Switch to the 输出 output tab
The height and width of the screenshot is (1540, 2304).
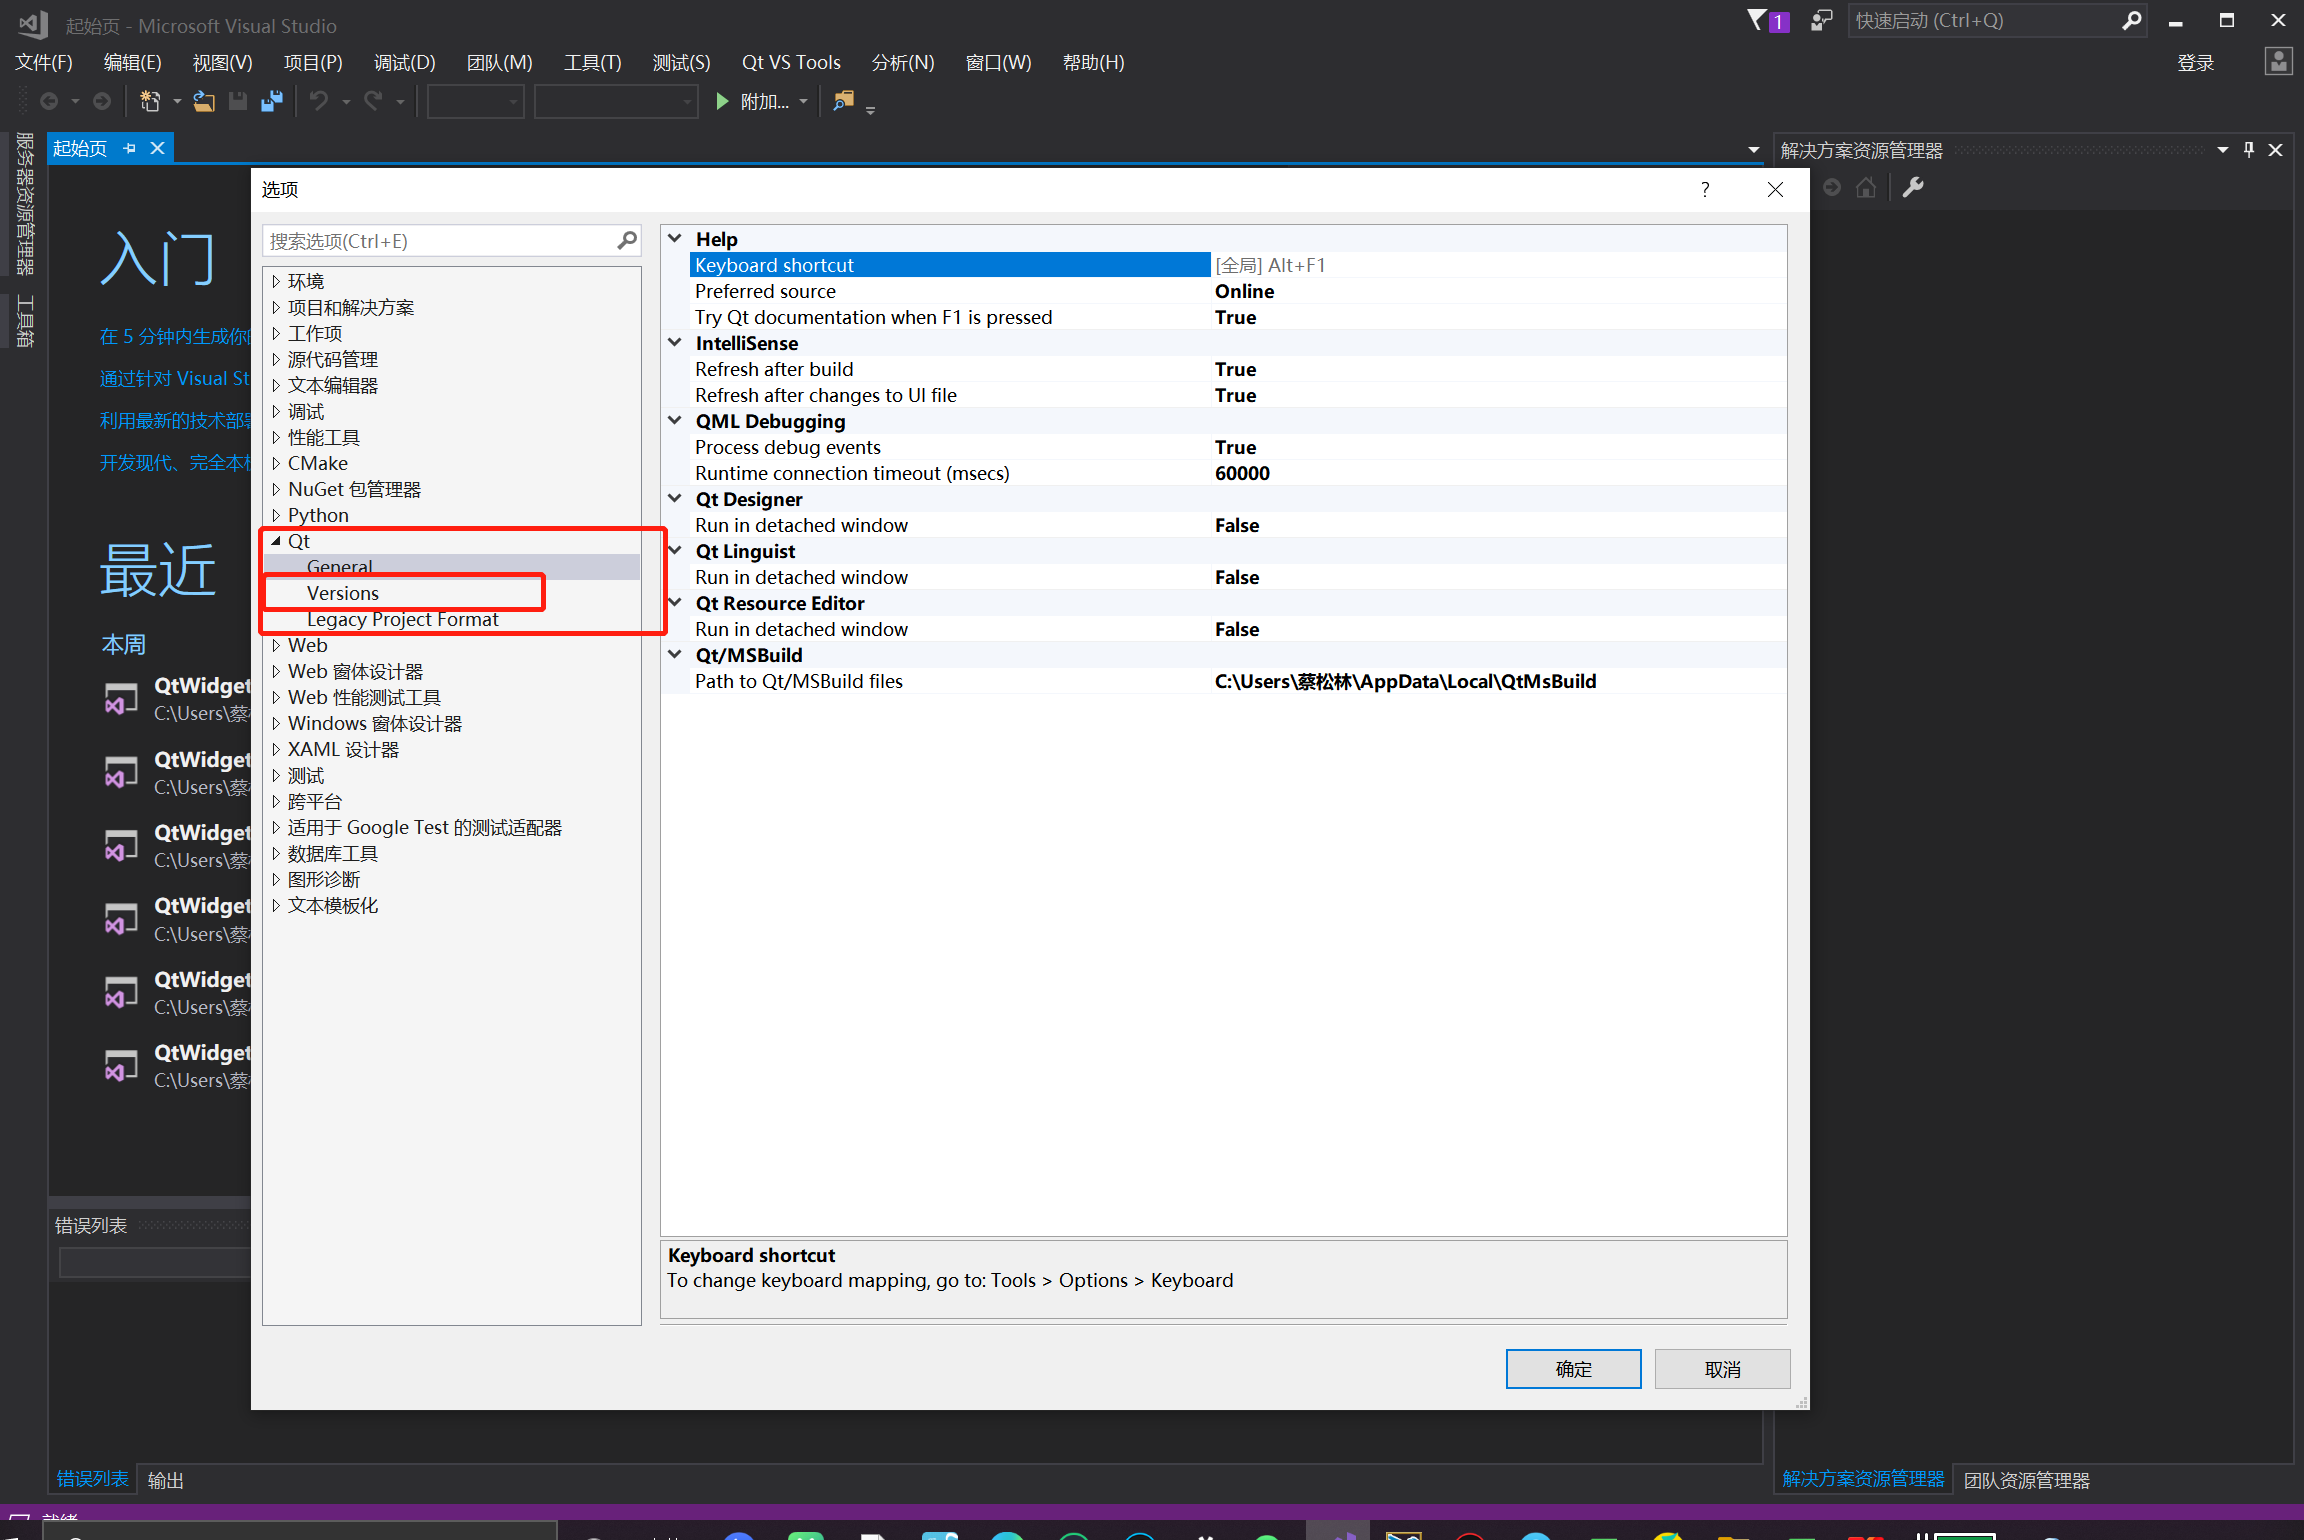click(x=165, y=1480)
